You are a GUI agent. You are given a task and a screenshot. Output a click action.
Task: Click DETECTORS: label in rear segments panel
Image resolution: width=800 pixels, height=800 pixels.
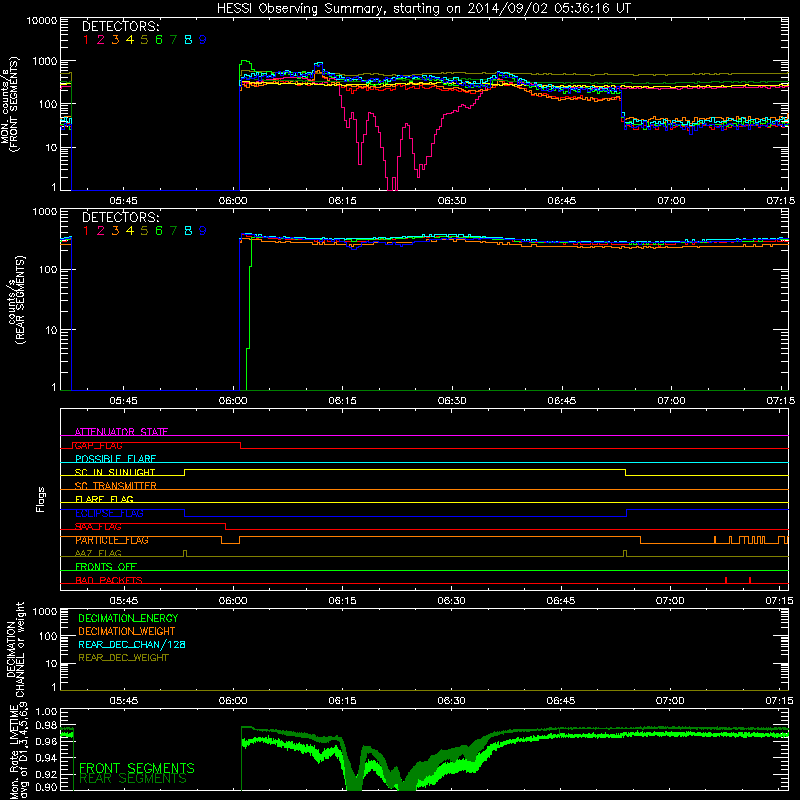121,217
